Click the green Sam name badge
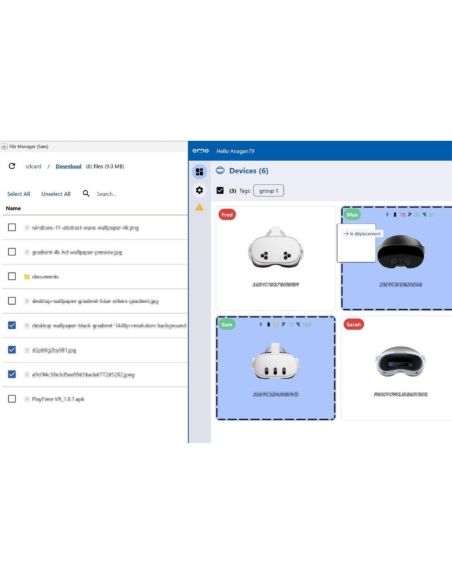The width and height of the screenshot is (452, 584). point(227,324)
